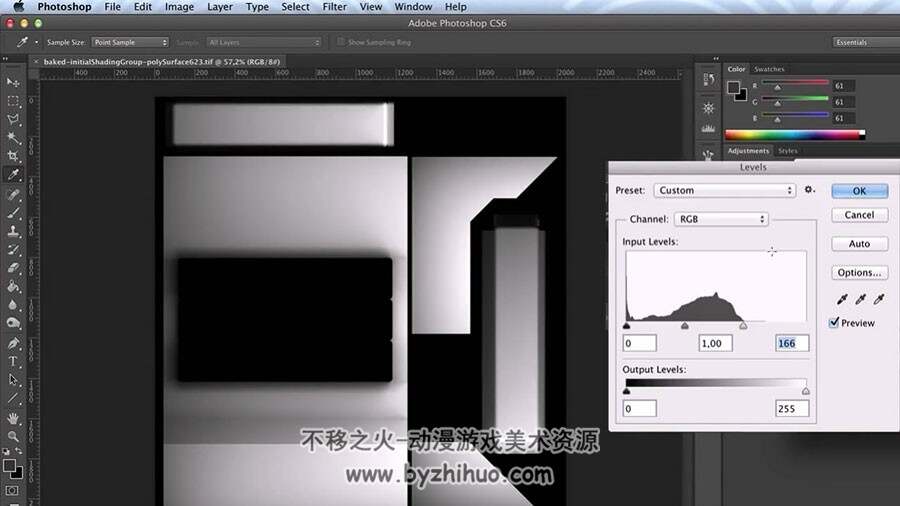Image resolution: width=900 pixels, height=506 pixels.
Task: Select the Rectangular Marquee tool
Action: 13,101
